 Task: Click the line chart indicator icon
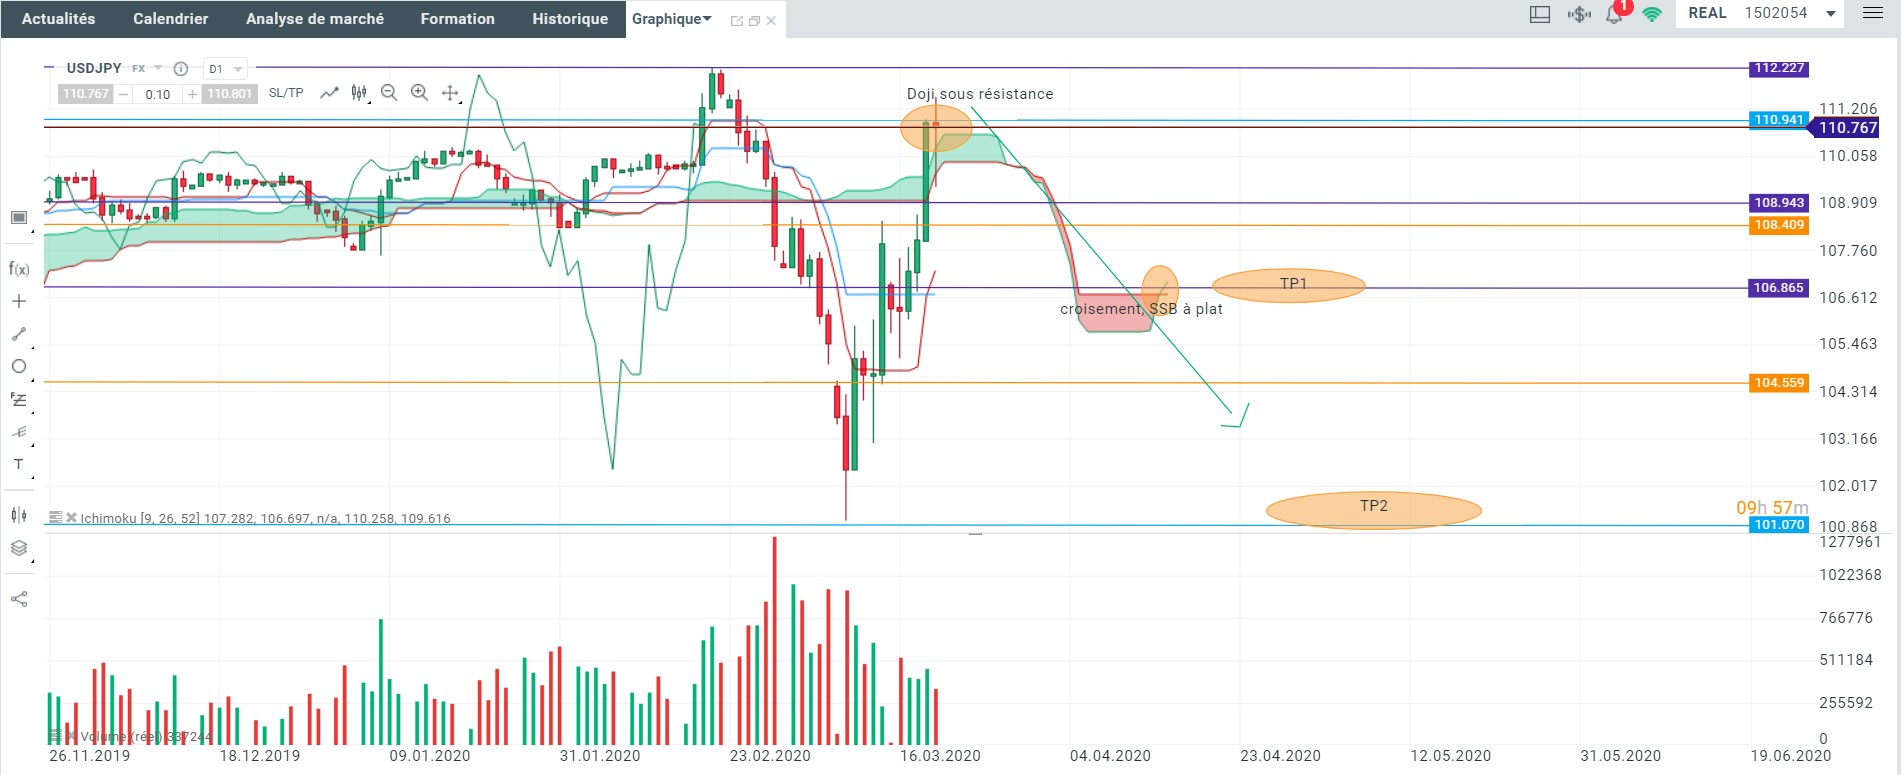[x=329, y=93]
